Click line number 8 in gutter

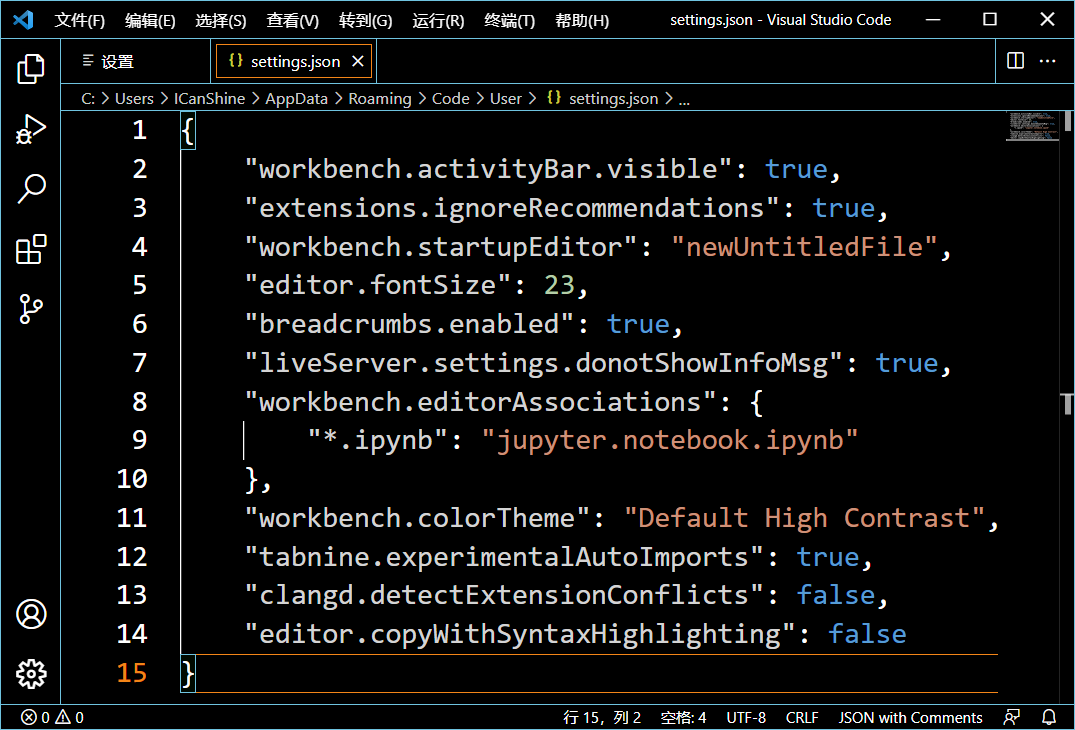(139, 402)
